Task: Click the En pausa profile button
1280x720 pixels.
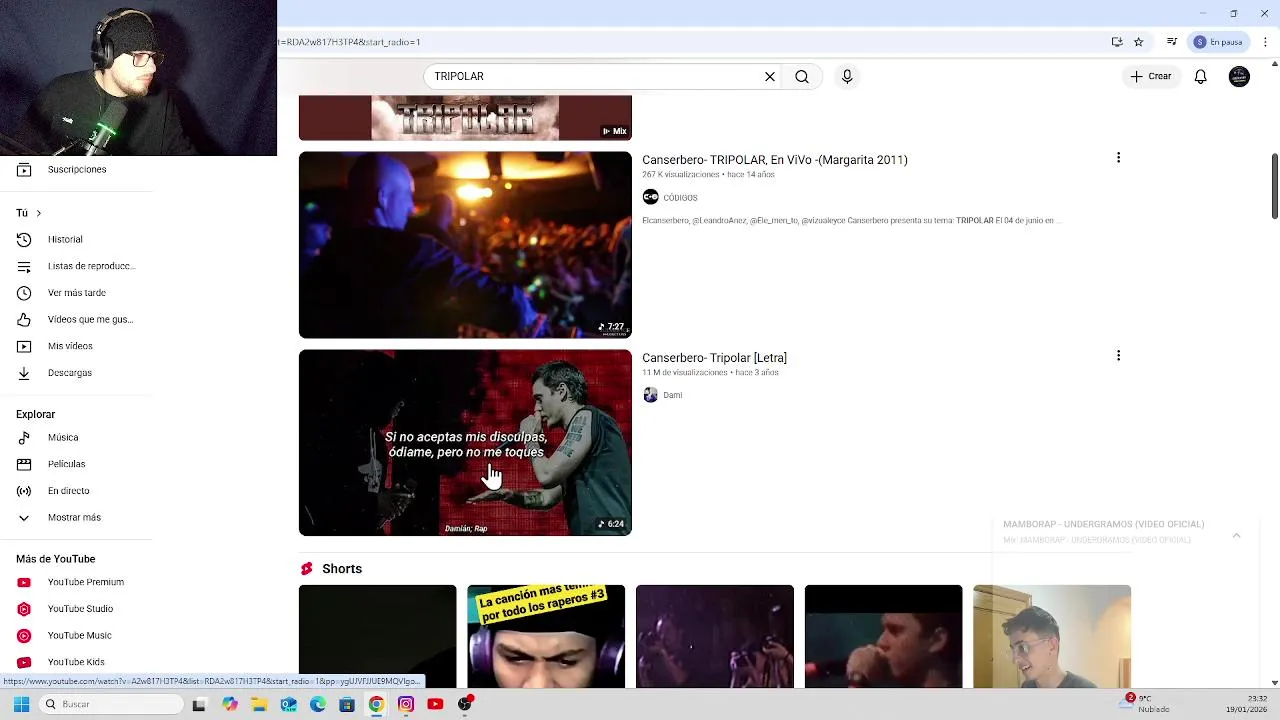Action: (1218, 42)
